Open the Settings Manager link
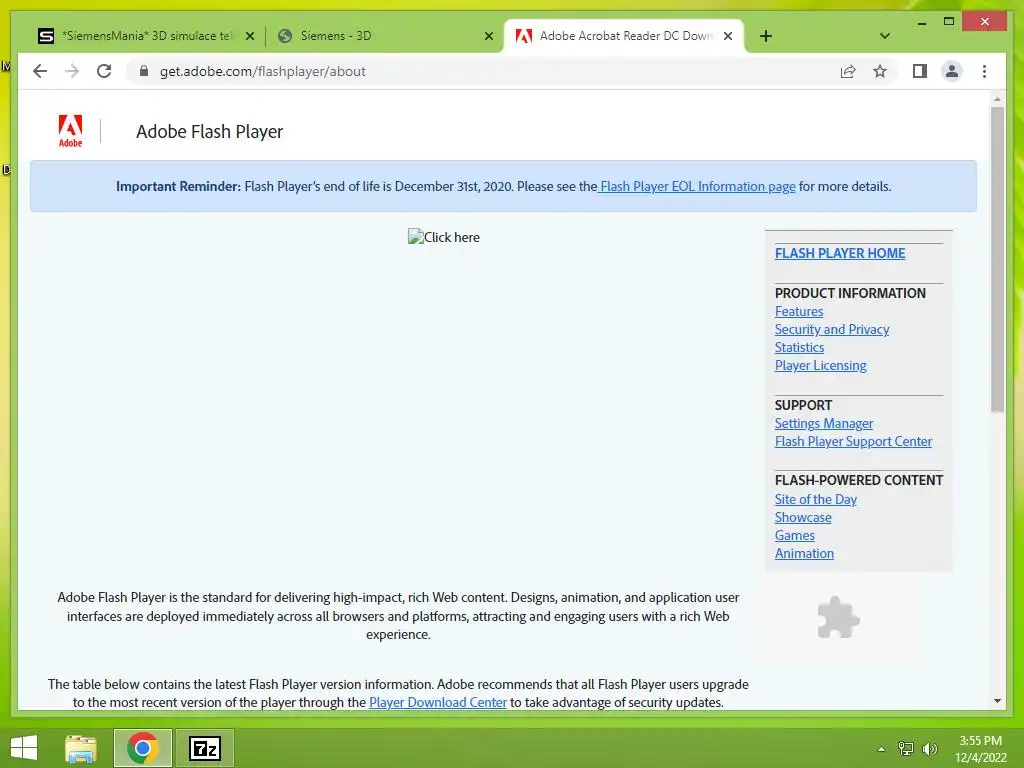This screenshot has height=768, width=1024. click(x=824, y=423)
